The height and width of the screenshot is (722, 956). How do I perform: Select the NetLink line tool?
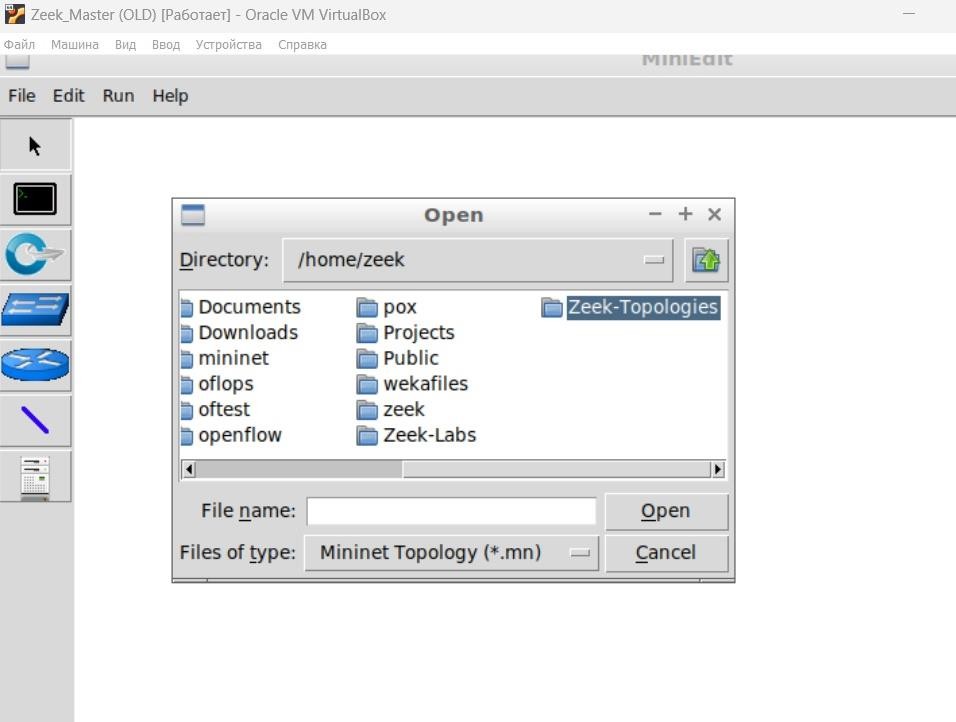tap(35, 420)
